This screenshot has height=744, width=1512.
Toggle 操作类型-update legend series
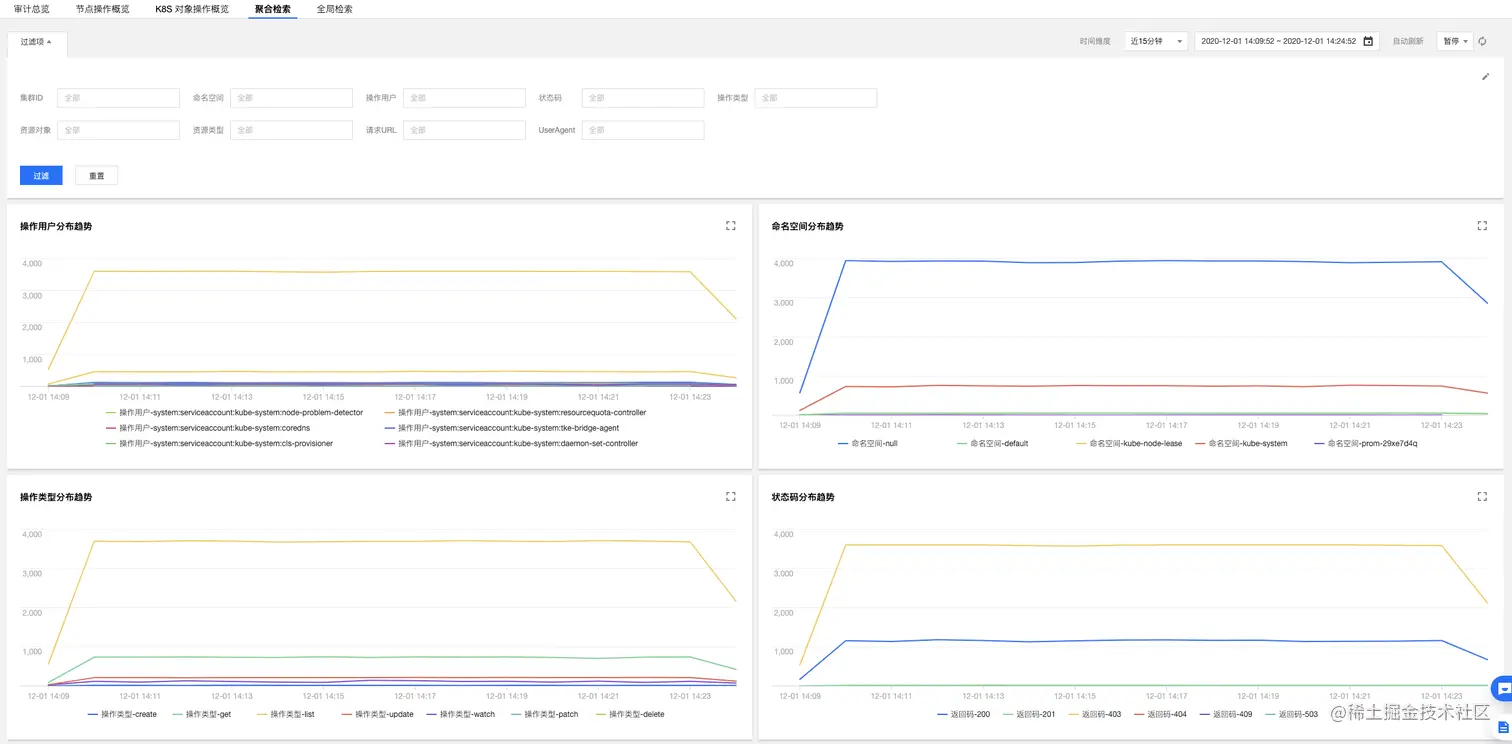coord(378,714)
